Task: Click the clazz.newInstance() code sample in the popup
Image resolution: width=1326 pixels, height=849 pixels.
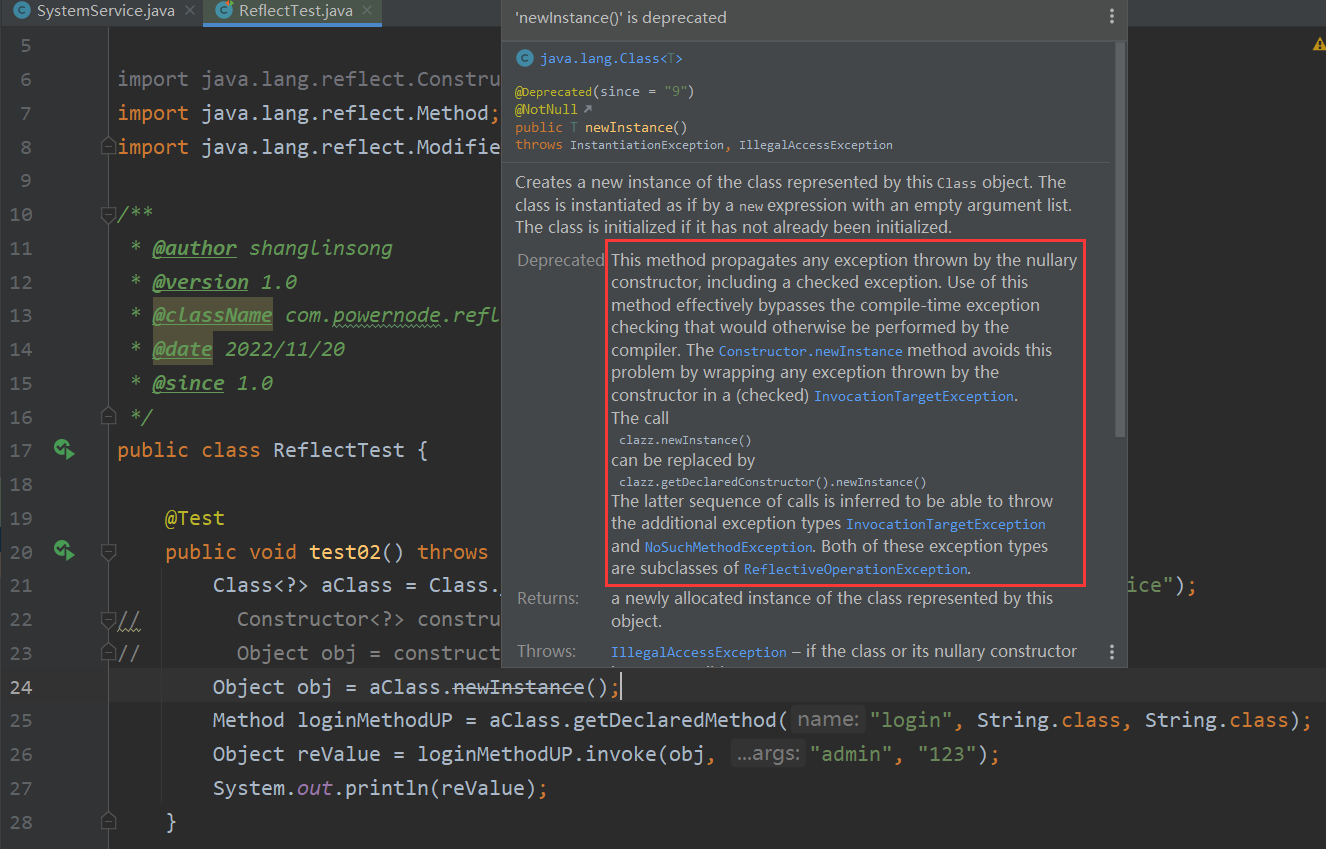Action: (x=685, y=440)
